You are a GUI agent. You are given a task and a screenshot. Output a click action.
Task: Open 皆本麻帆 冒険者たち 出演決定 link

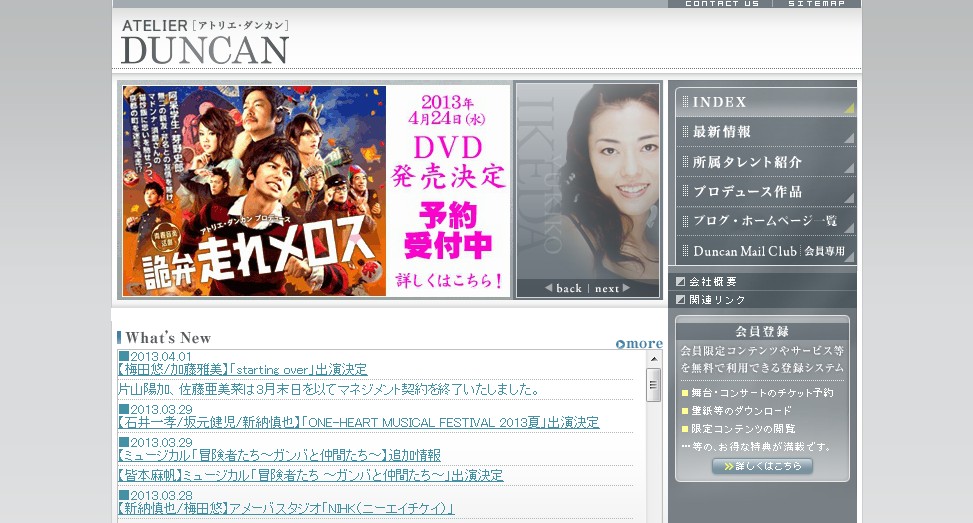pos(310,475)
